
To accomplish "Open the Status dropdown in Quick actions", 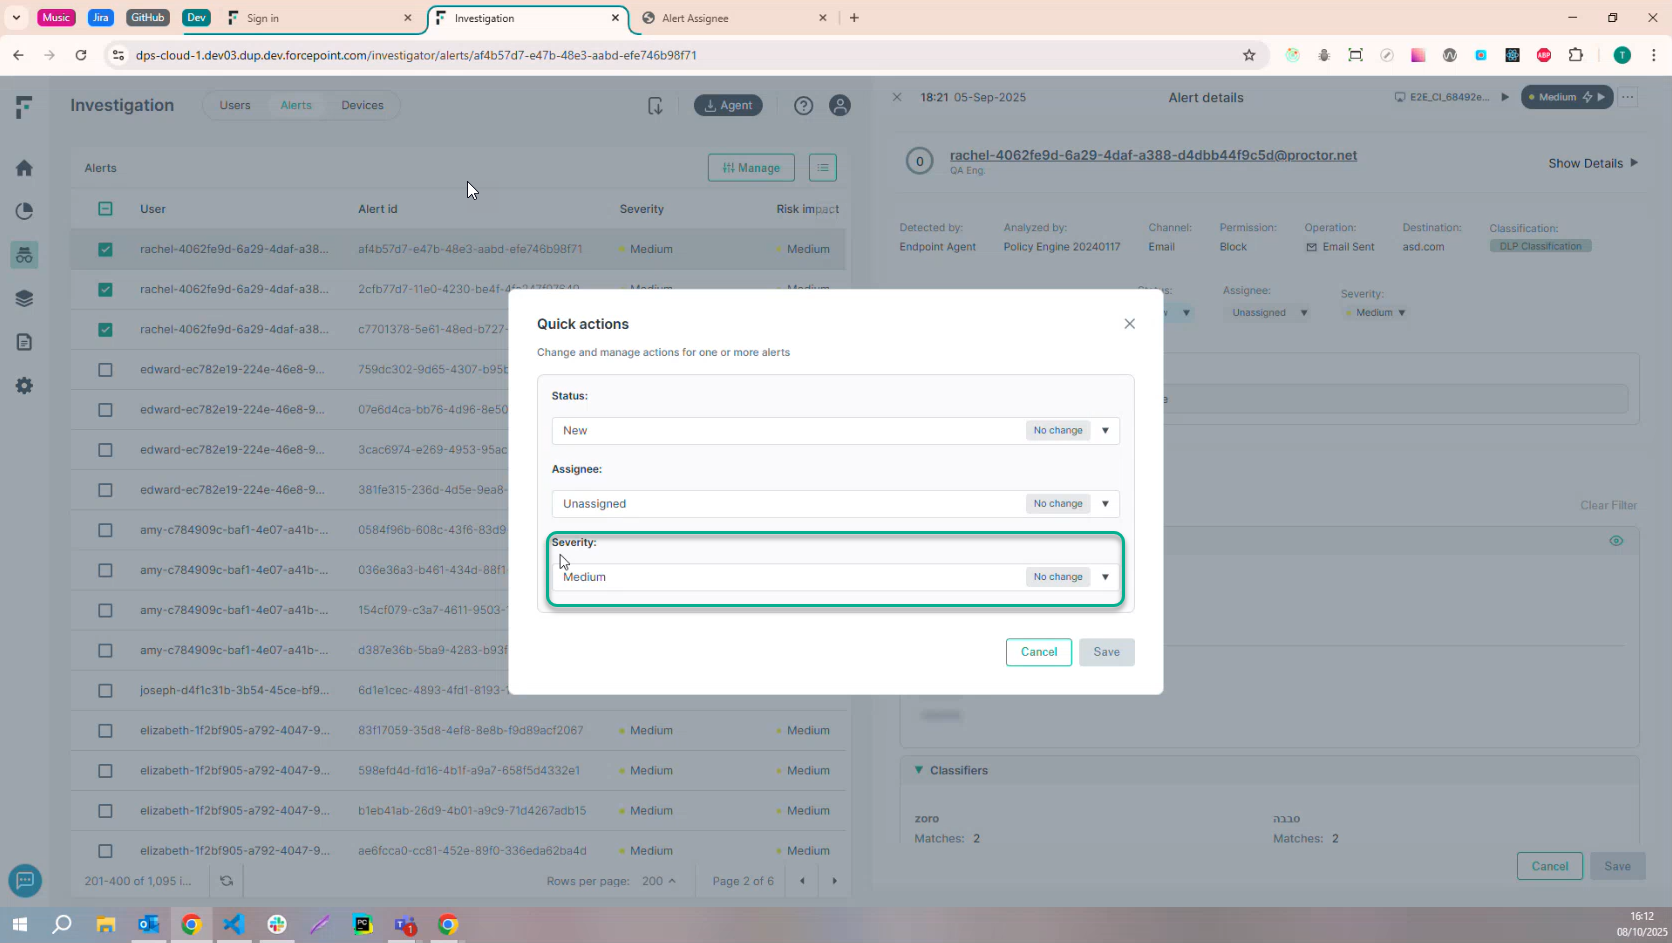I will (1105, 431).
